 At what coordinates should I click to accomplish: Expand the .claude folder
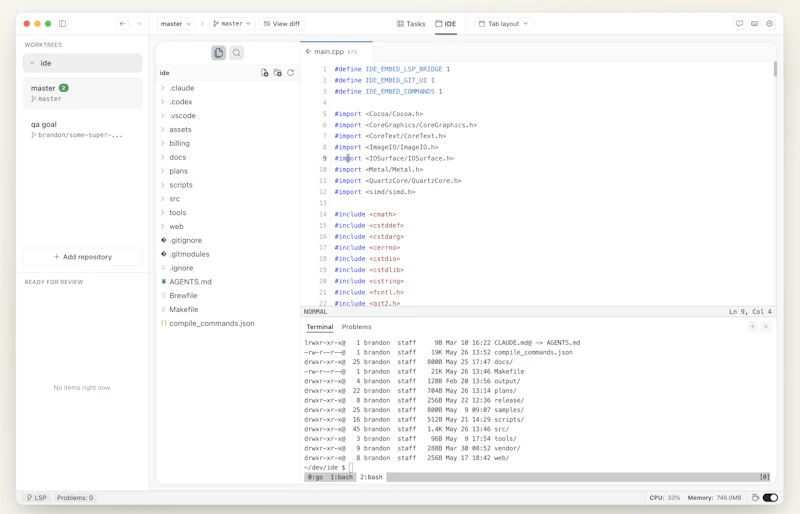(x=163, y=88)
